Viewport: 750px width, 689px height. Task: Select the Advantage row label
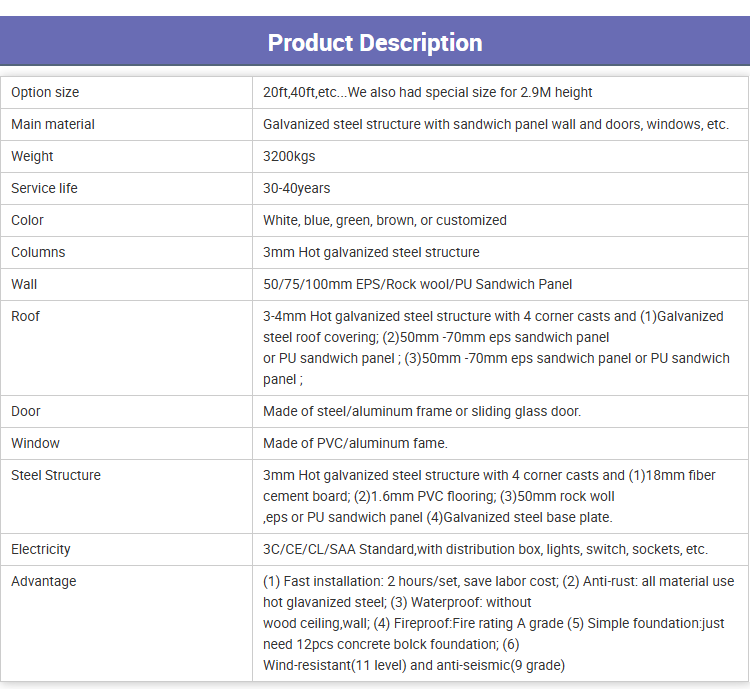coord(44,581)
